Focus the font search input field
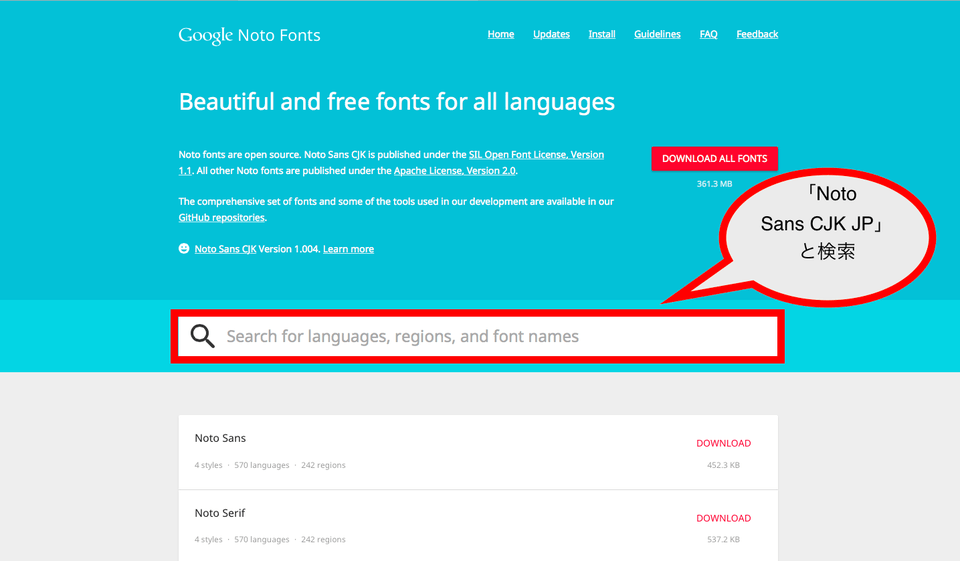 [x=490, y=336]
